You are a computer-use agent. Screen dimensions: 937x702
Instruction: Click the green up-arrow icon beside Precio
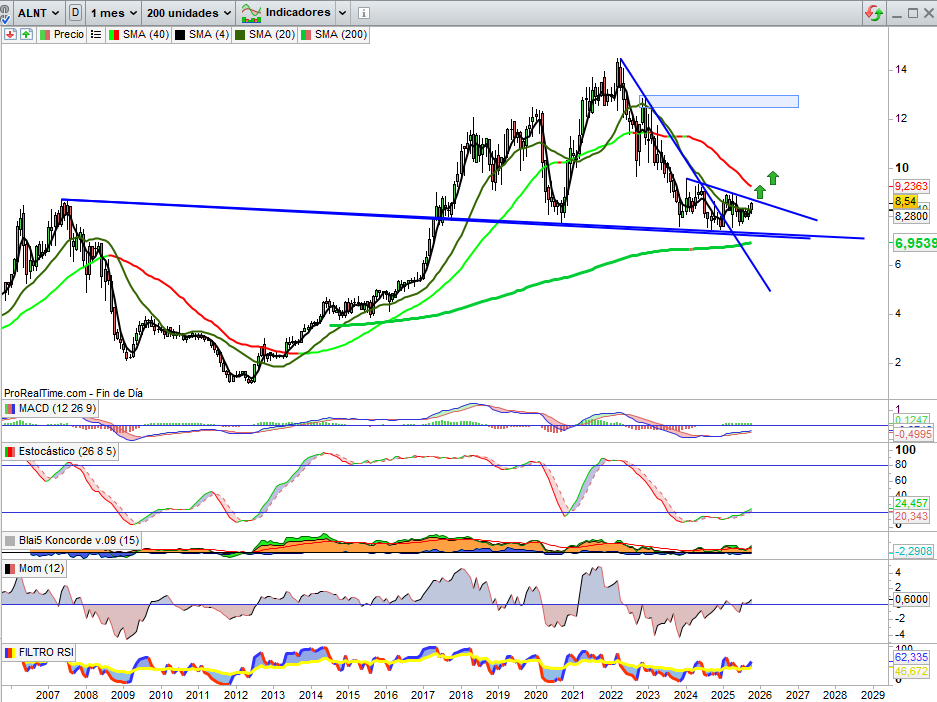click(x=25, y=34)
